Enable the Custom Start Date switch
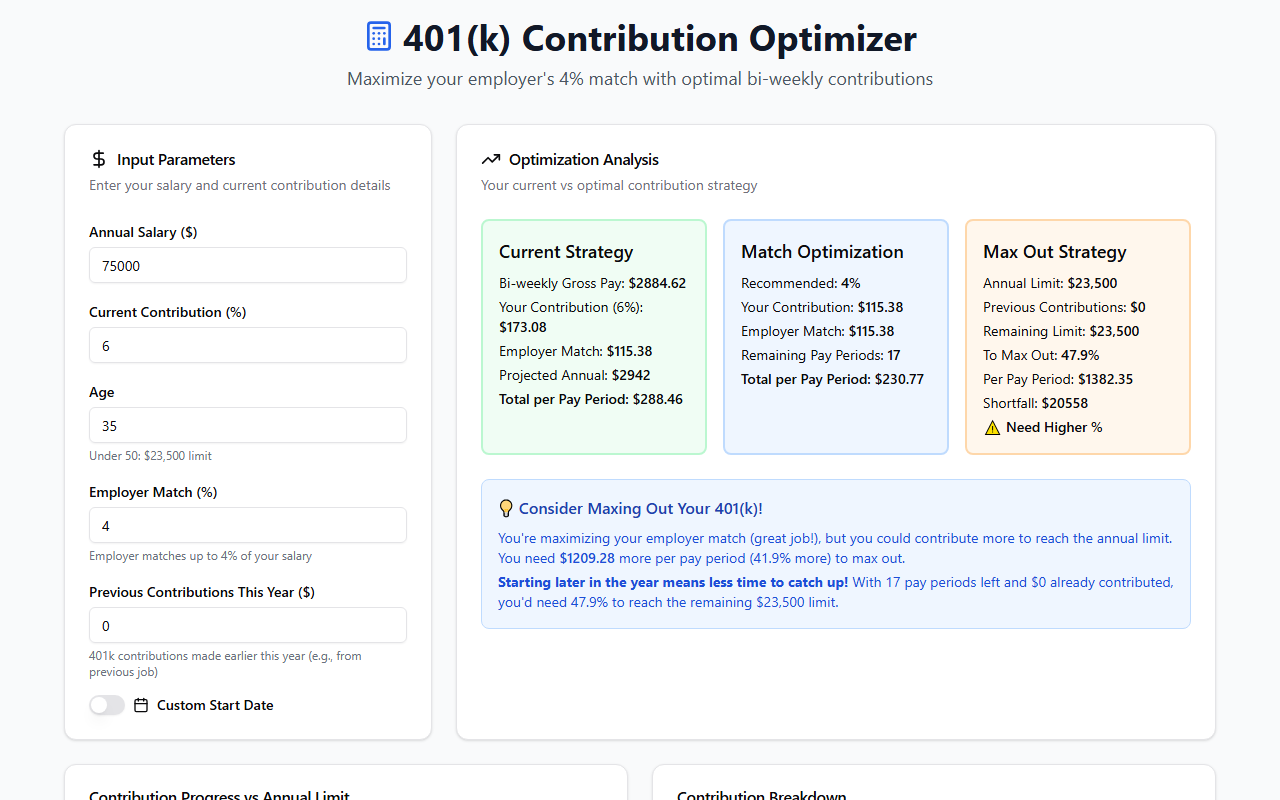1280x800 pixels. [107, 705]
